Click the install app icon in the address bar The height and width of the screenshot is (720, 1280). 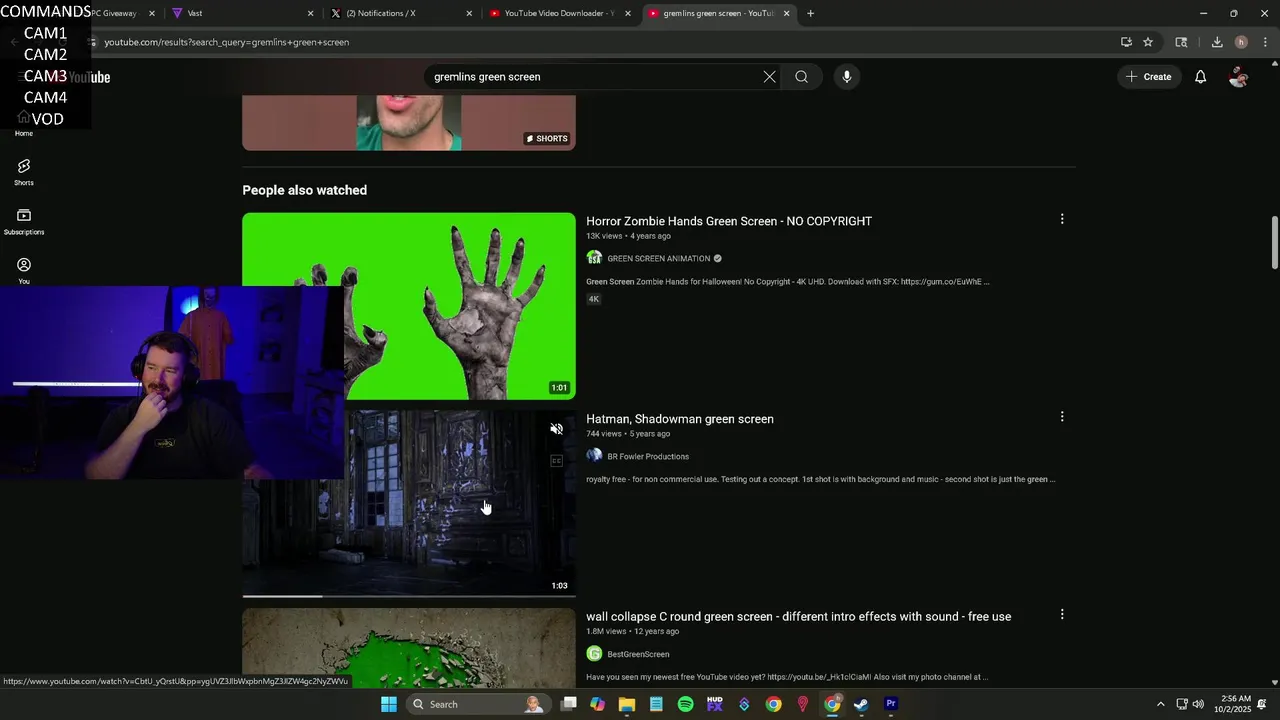pos(1126,42)
